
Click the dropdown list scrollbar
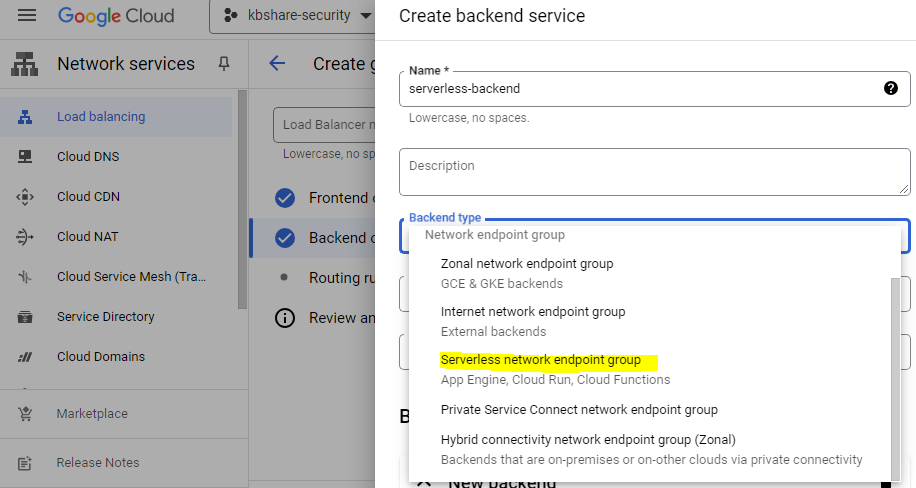click(896, 378)
